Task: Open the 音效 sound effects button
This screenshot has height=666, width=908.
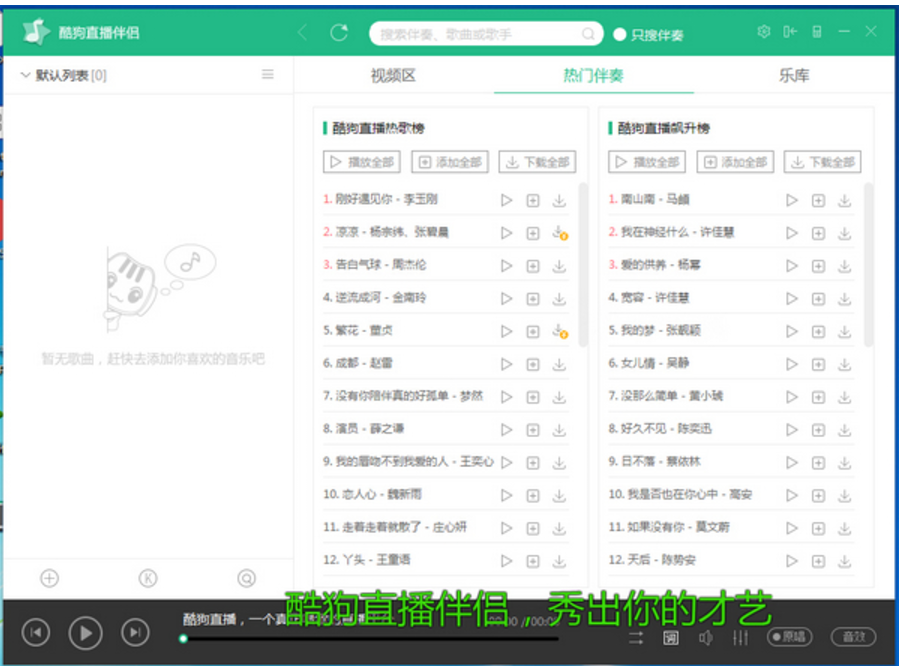Action: [853, 637]
